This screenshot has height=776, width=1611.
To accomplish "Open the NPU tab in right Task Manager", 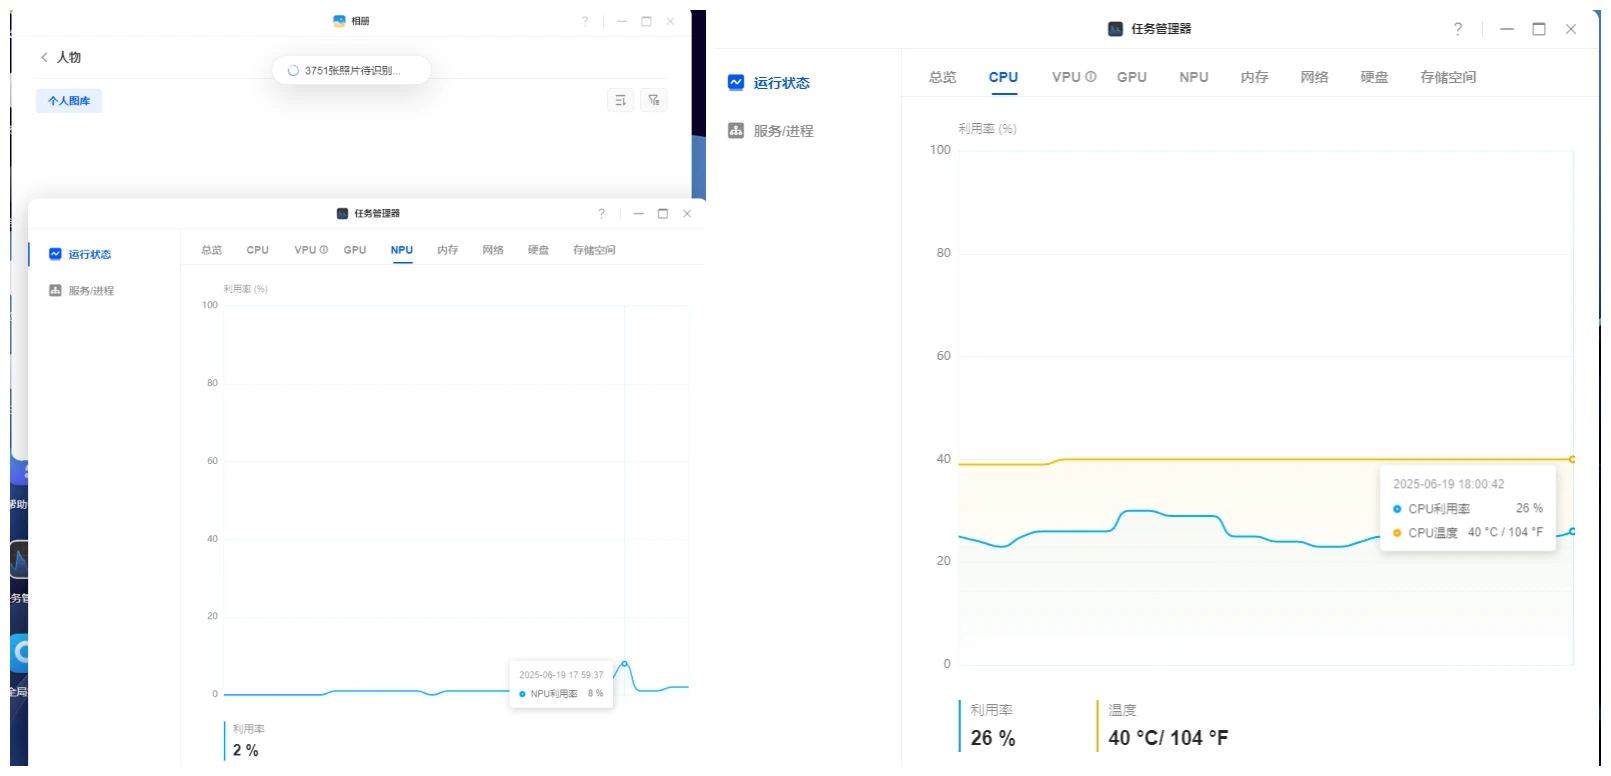I will coord(1193,77).
